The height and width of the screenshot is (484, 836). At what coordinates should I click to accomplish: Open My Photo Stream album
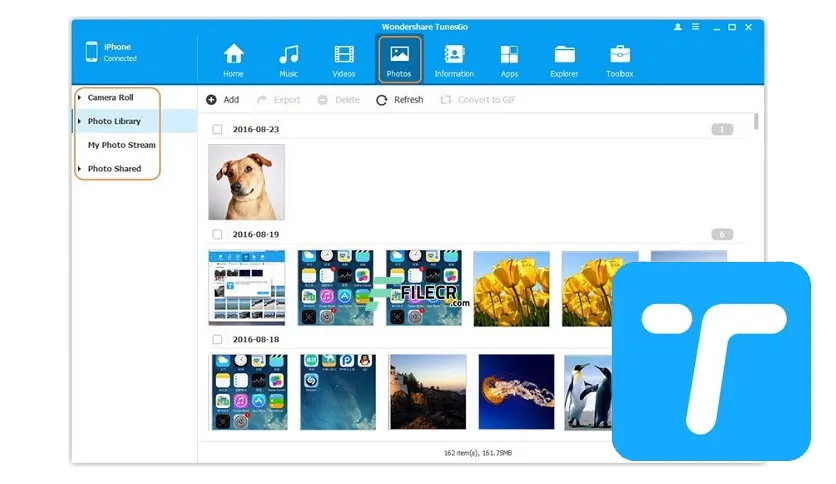point(122,145)
